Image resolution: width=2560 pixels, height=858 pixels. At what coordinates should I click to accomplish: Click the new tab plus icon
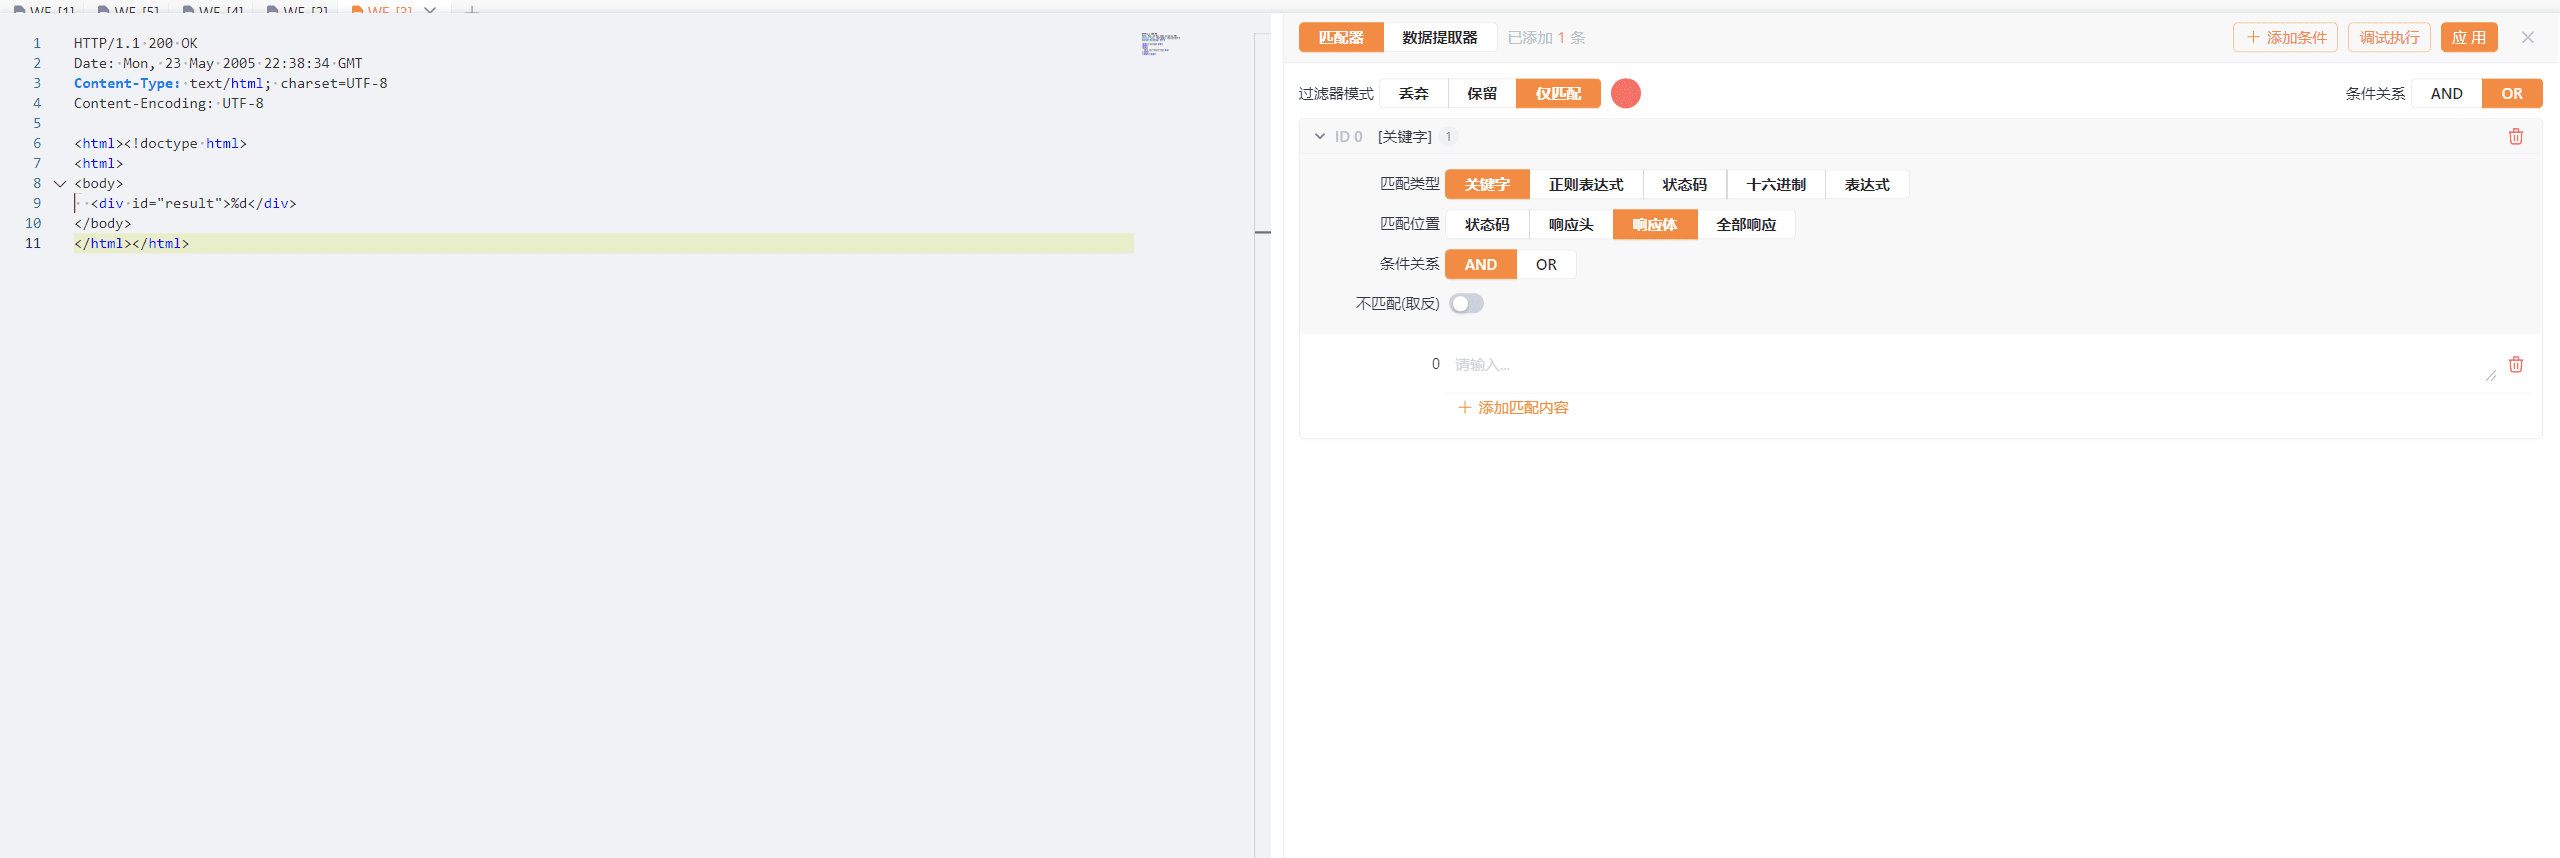[x=472, y=10]
